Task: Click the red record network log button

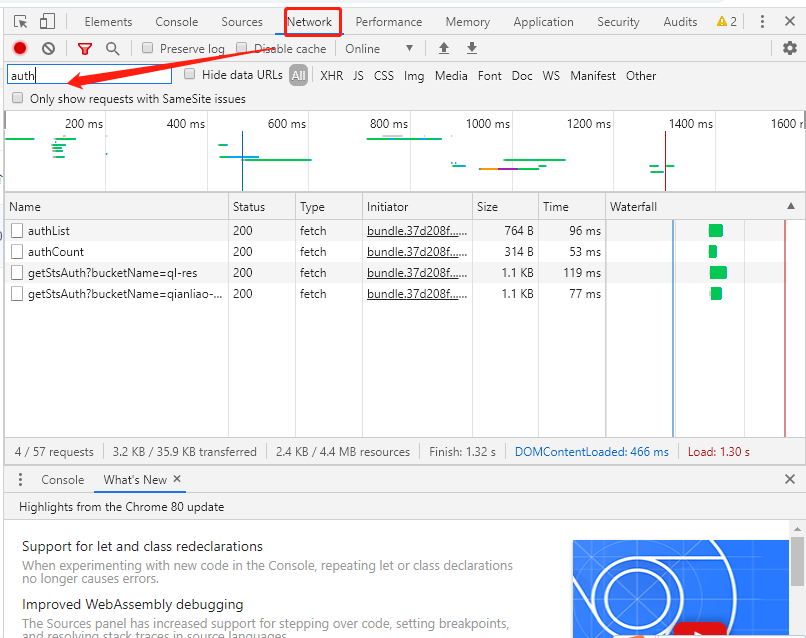Action: (x=20, y=48)
